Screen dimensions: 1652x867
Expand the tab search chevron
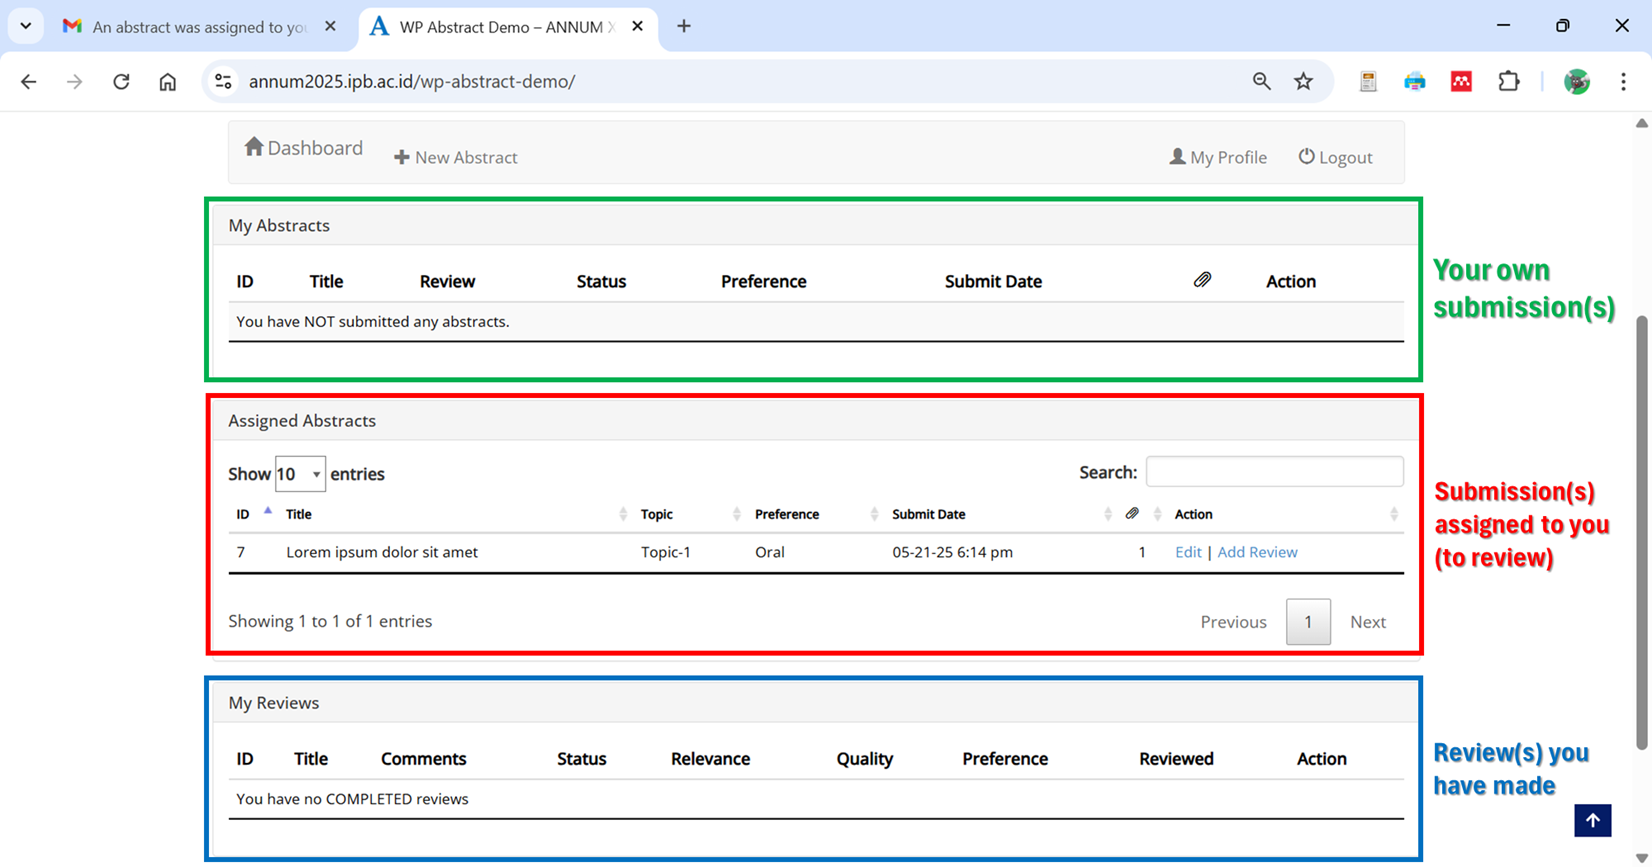click(26, 26)
